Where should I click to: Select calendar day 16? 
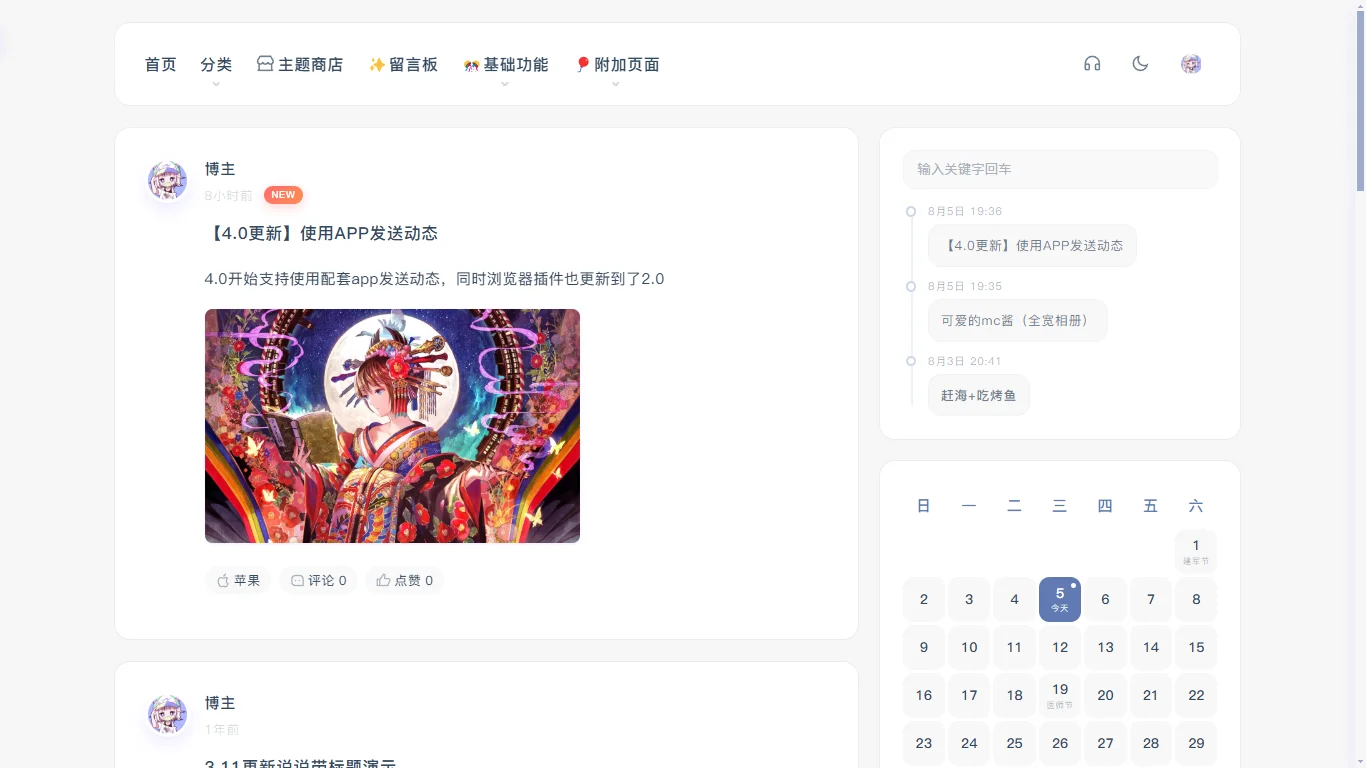click(x=924, y=695)
